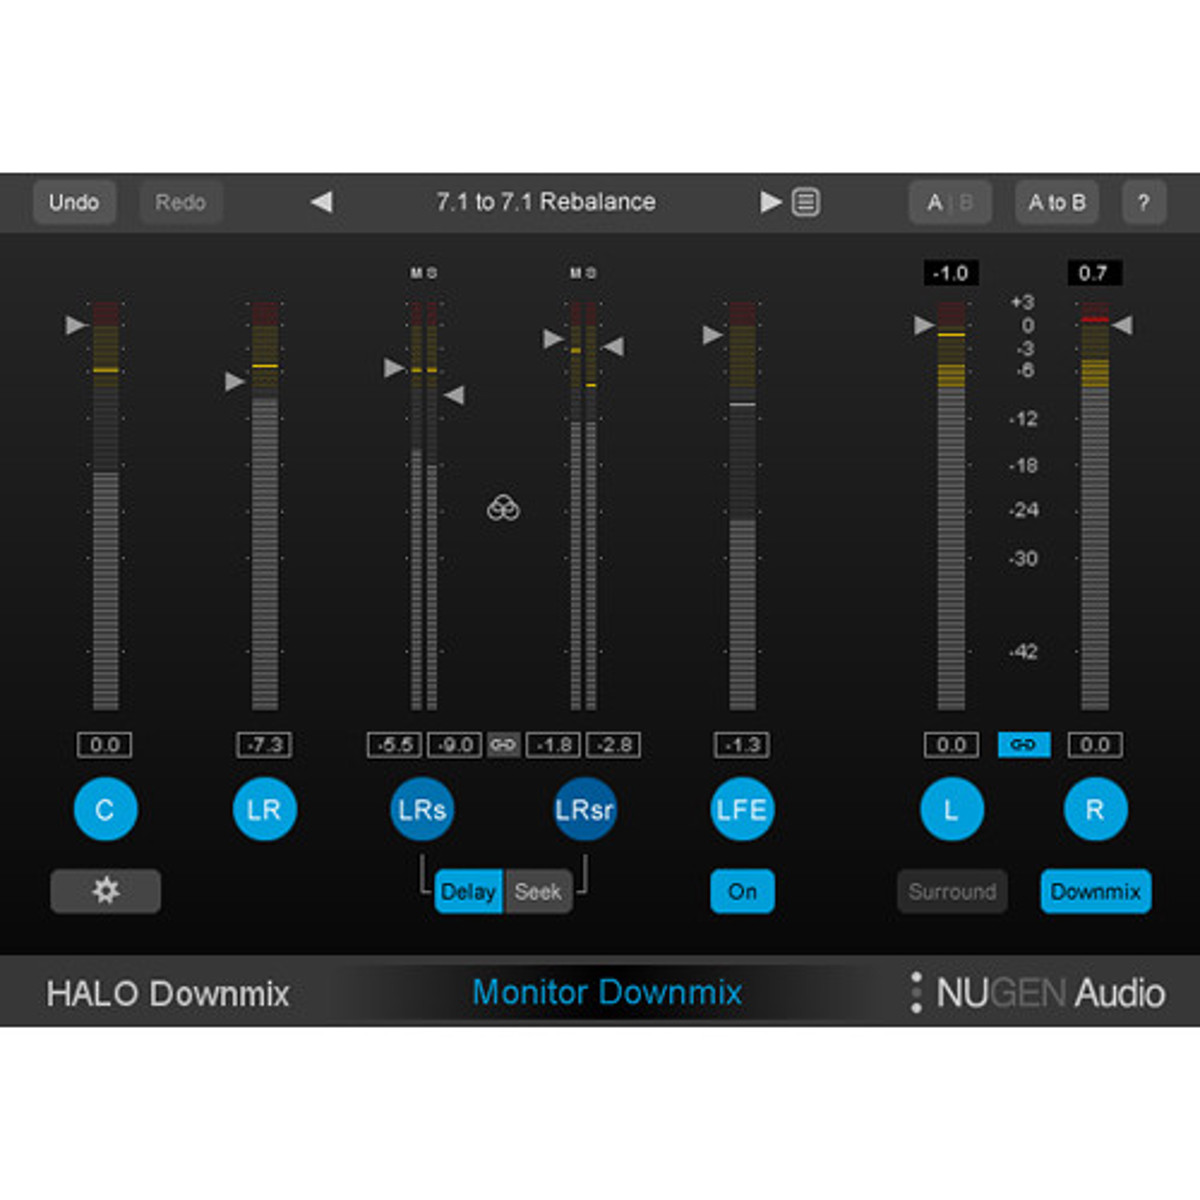Screen dimensions: 1200x1200
Task: Click the R peak readout 0.7
Action: click(1093, 273)
